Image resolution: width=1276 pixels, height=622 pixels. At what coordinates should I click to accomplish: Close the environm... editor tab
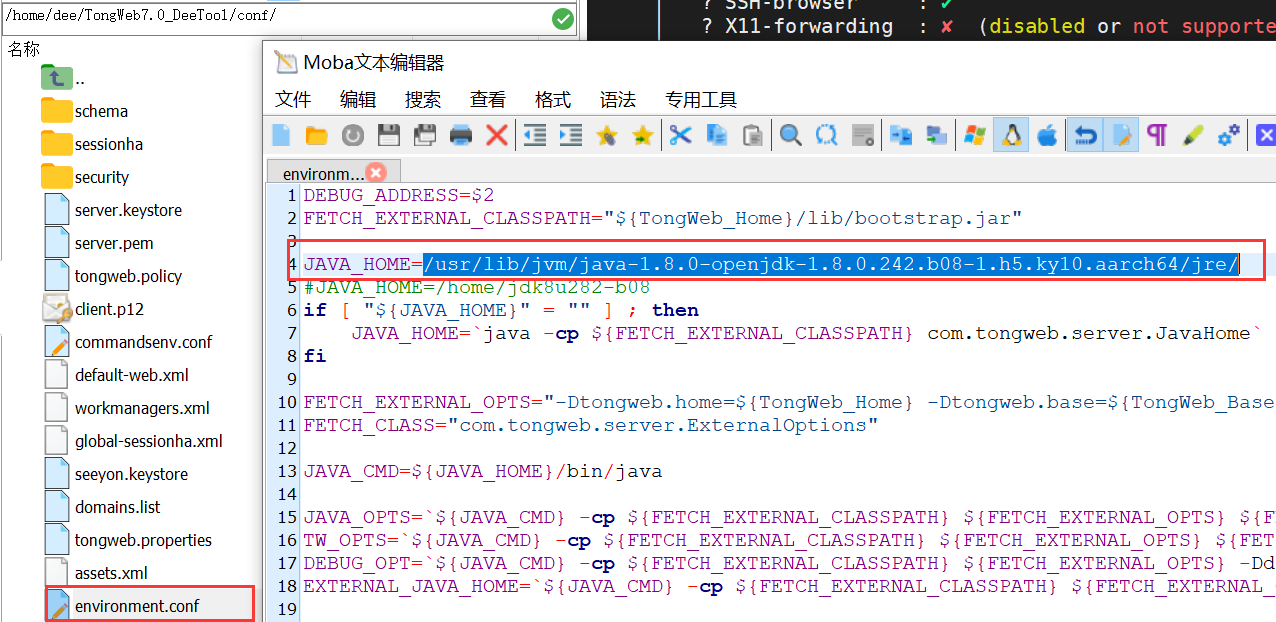(376, 173)
